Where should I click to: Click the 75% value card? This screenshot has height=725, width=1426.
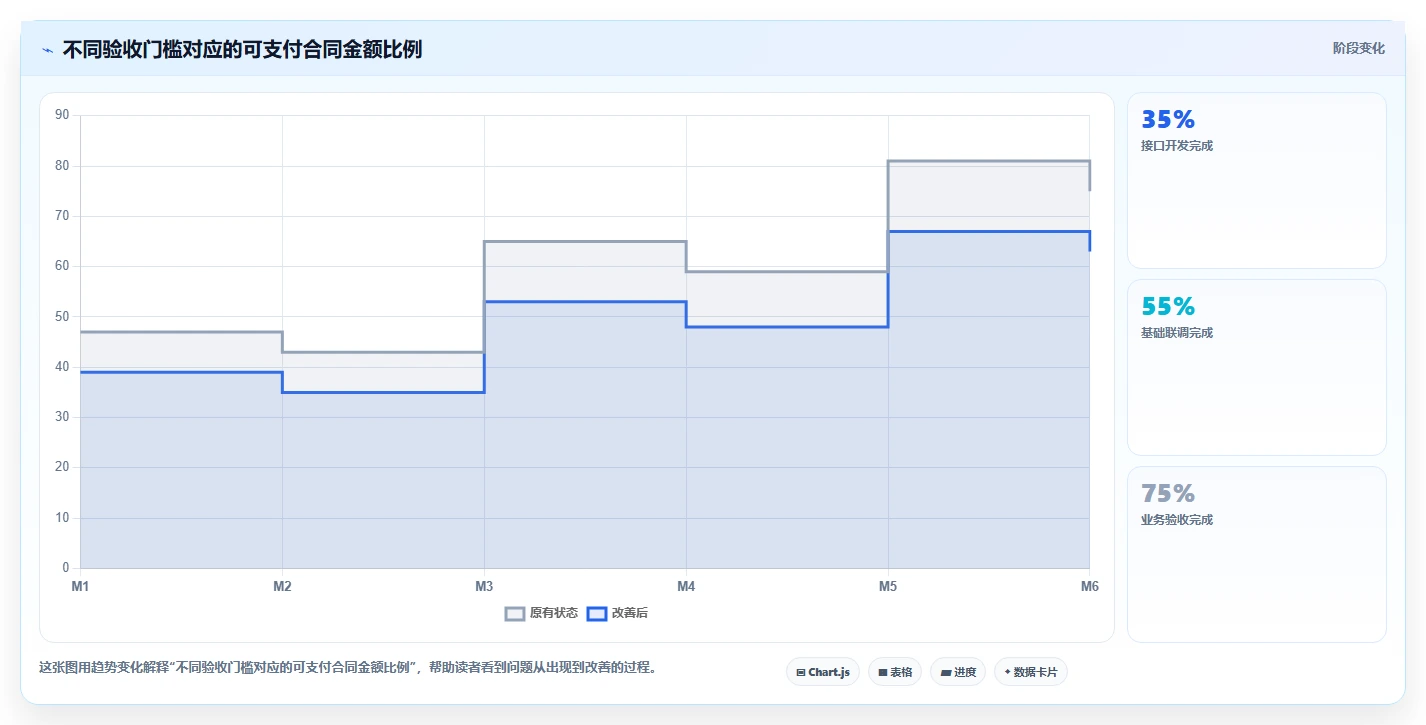[1257, 554]
